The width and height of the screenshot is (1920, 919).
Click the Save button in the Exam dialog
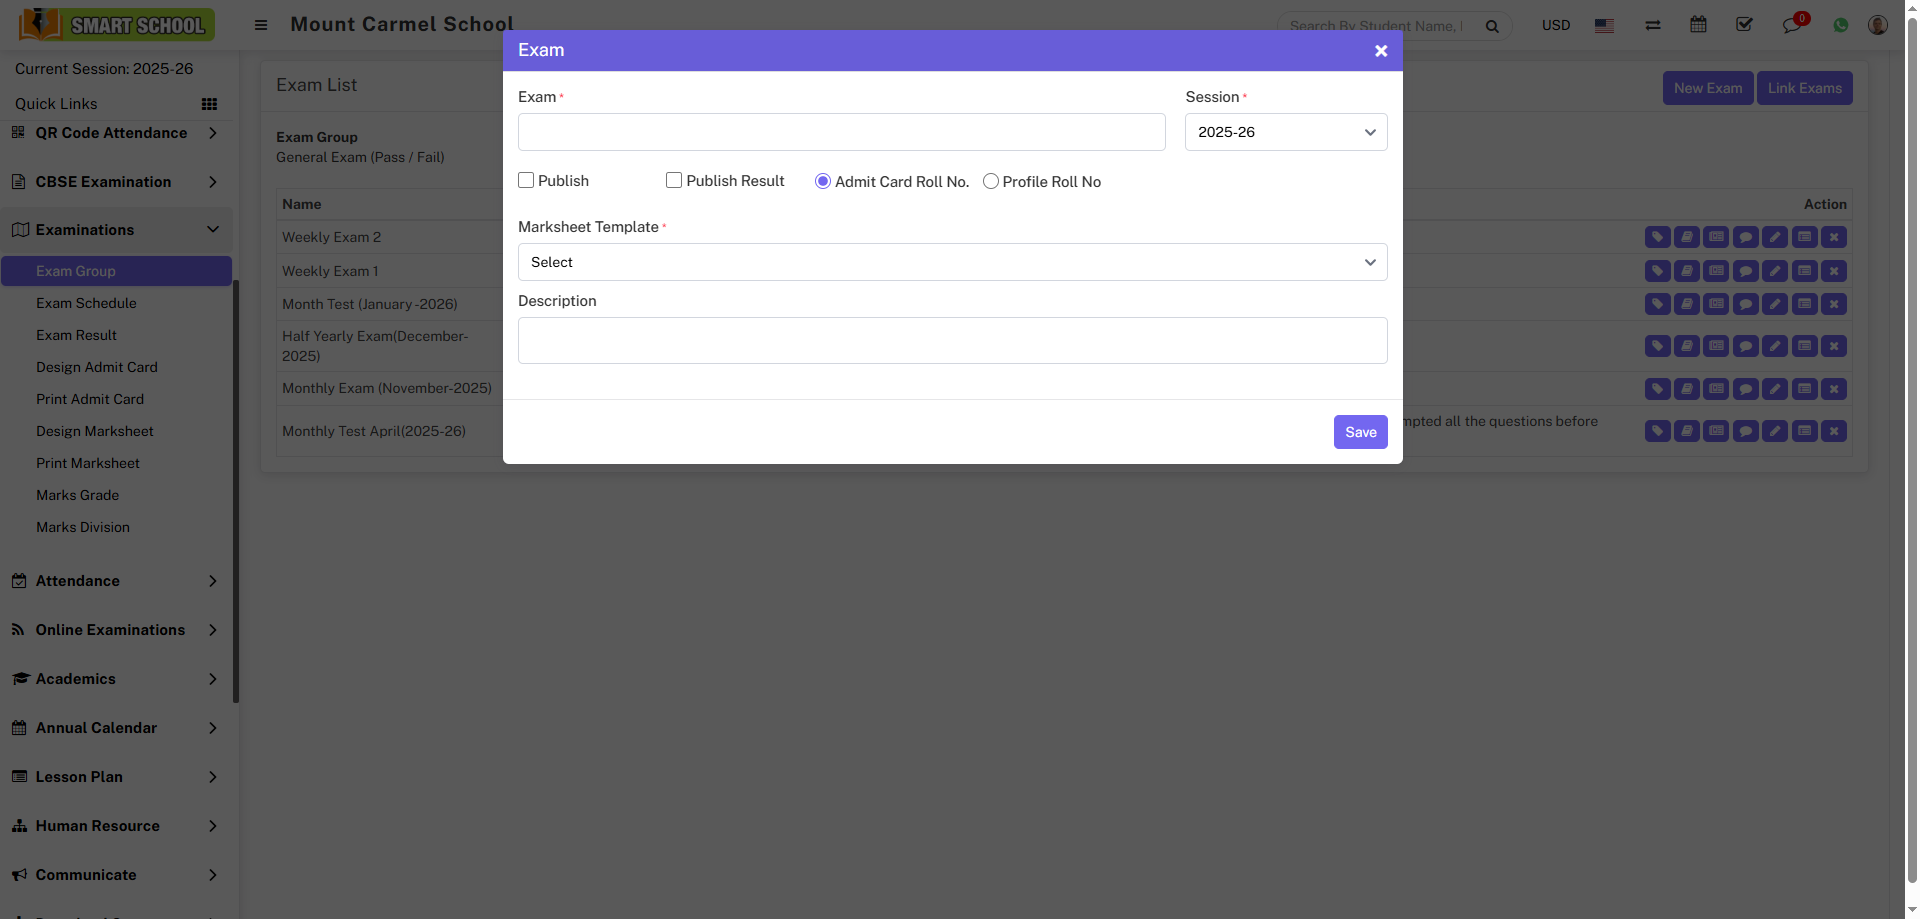[x=1360, y=432]
